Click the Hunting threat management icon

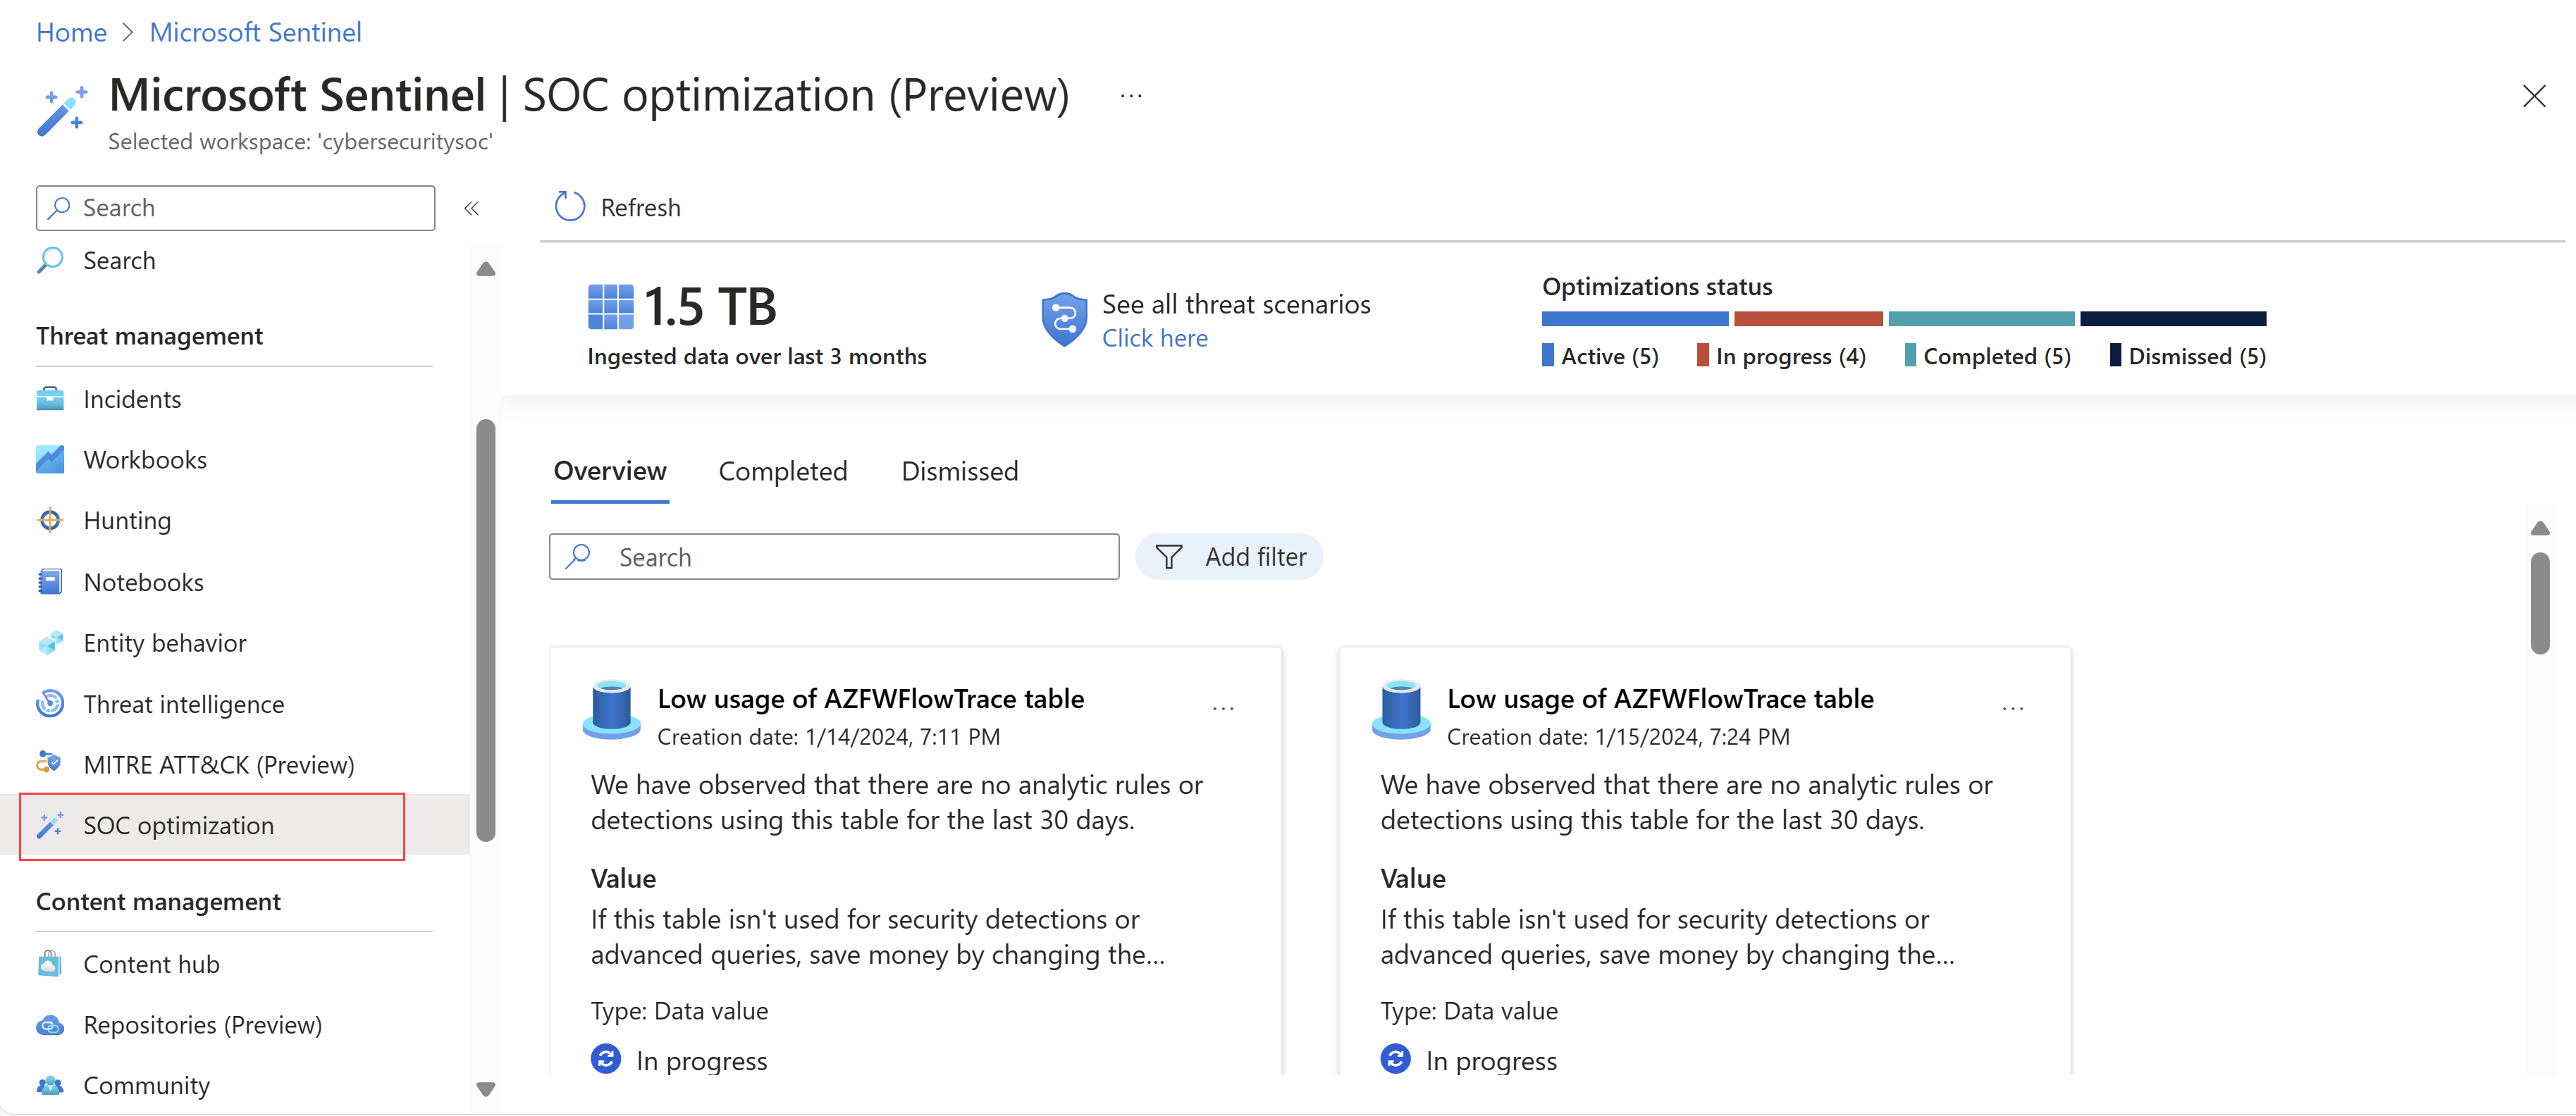[x=51, y=519]
